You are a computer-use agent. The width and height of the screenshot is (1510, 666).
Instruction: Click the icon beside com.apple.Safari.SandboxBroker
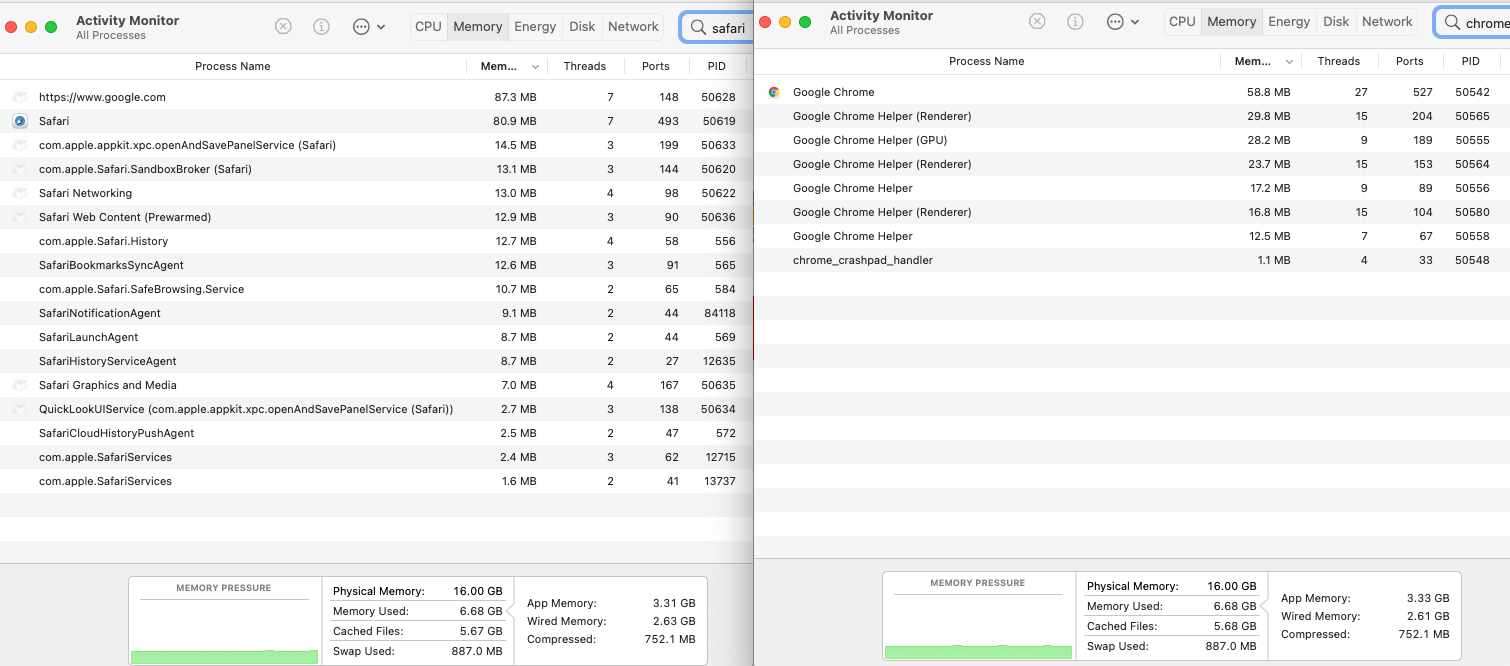tap(20, 169)
